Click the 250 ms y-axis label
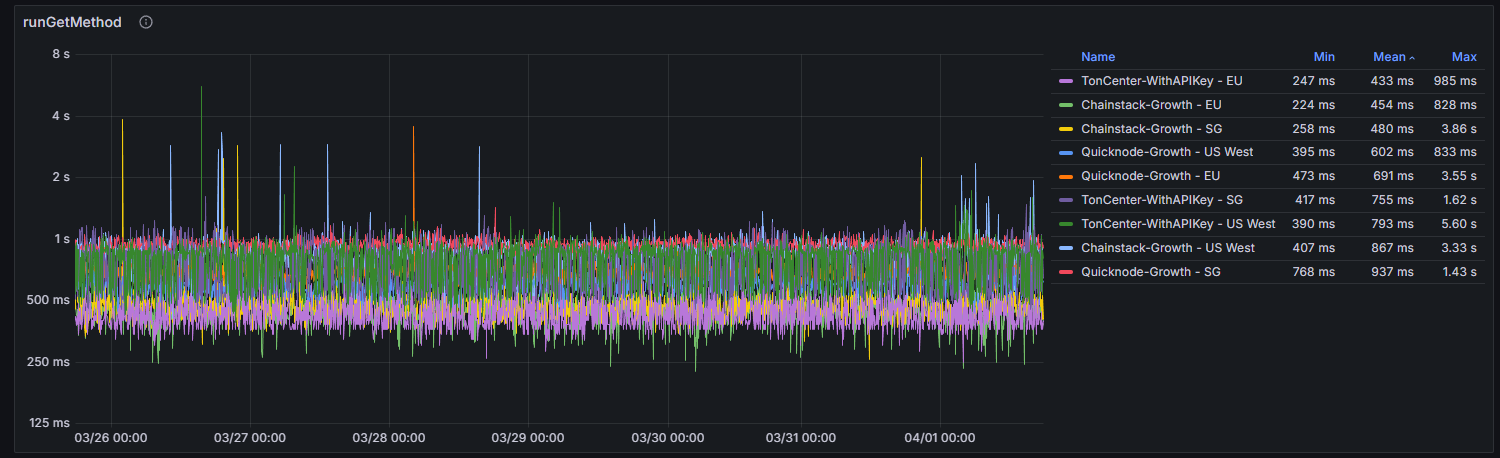This screenshot has height=458, width=1500. point(49,362)
